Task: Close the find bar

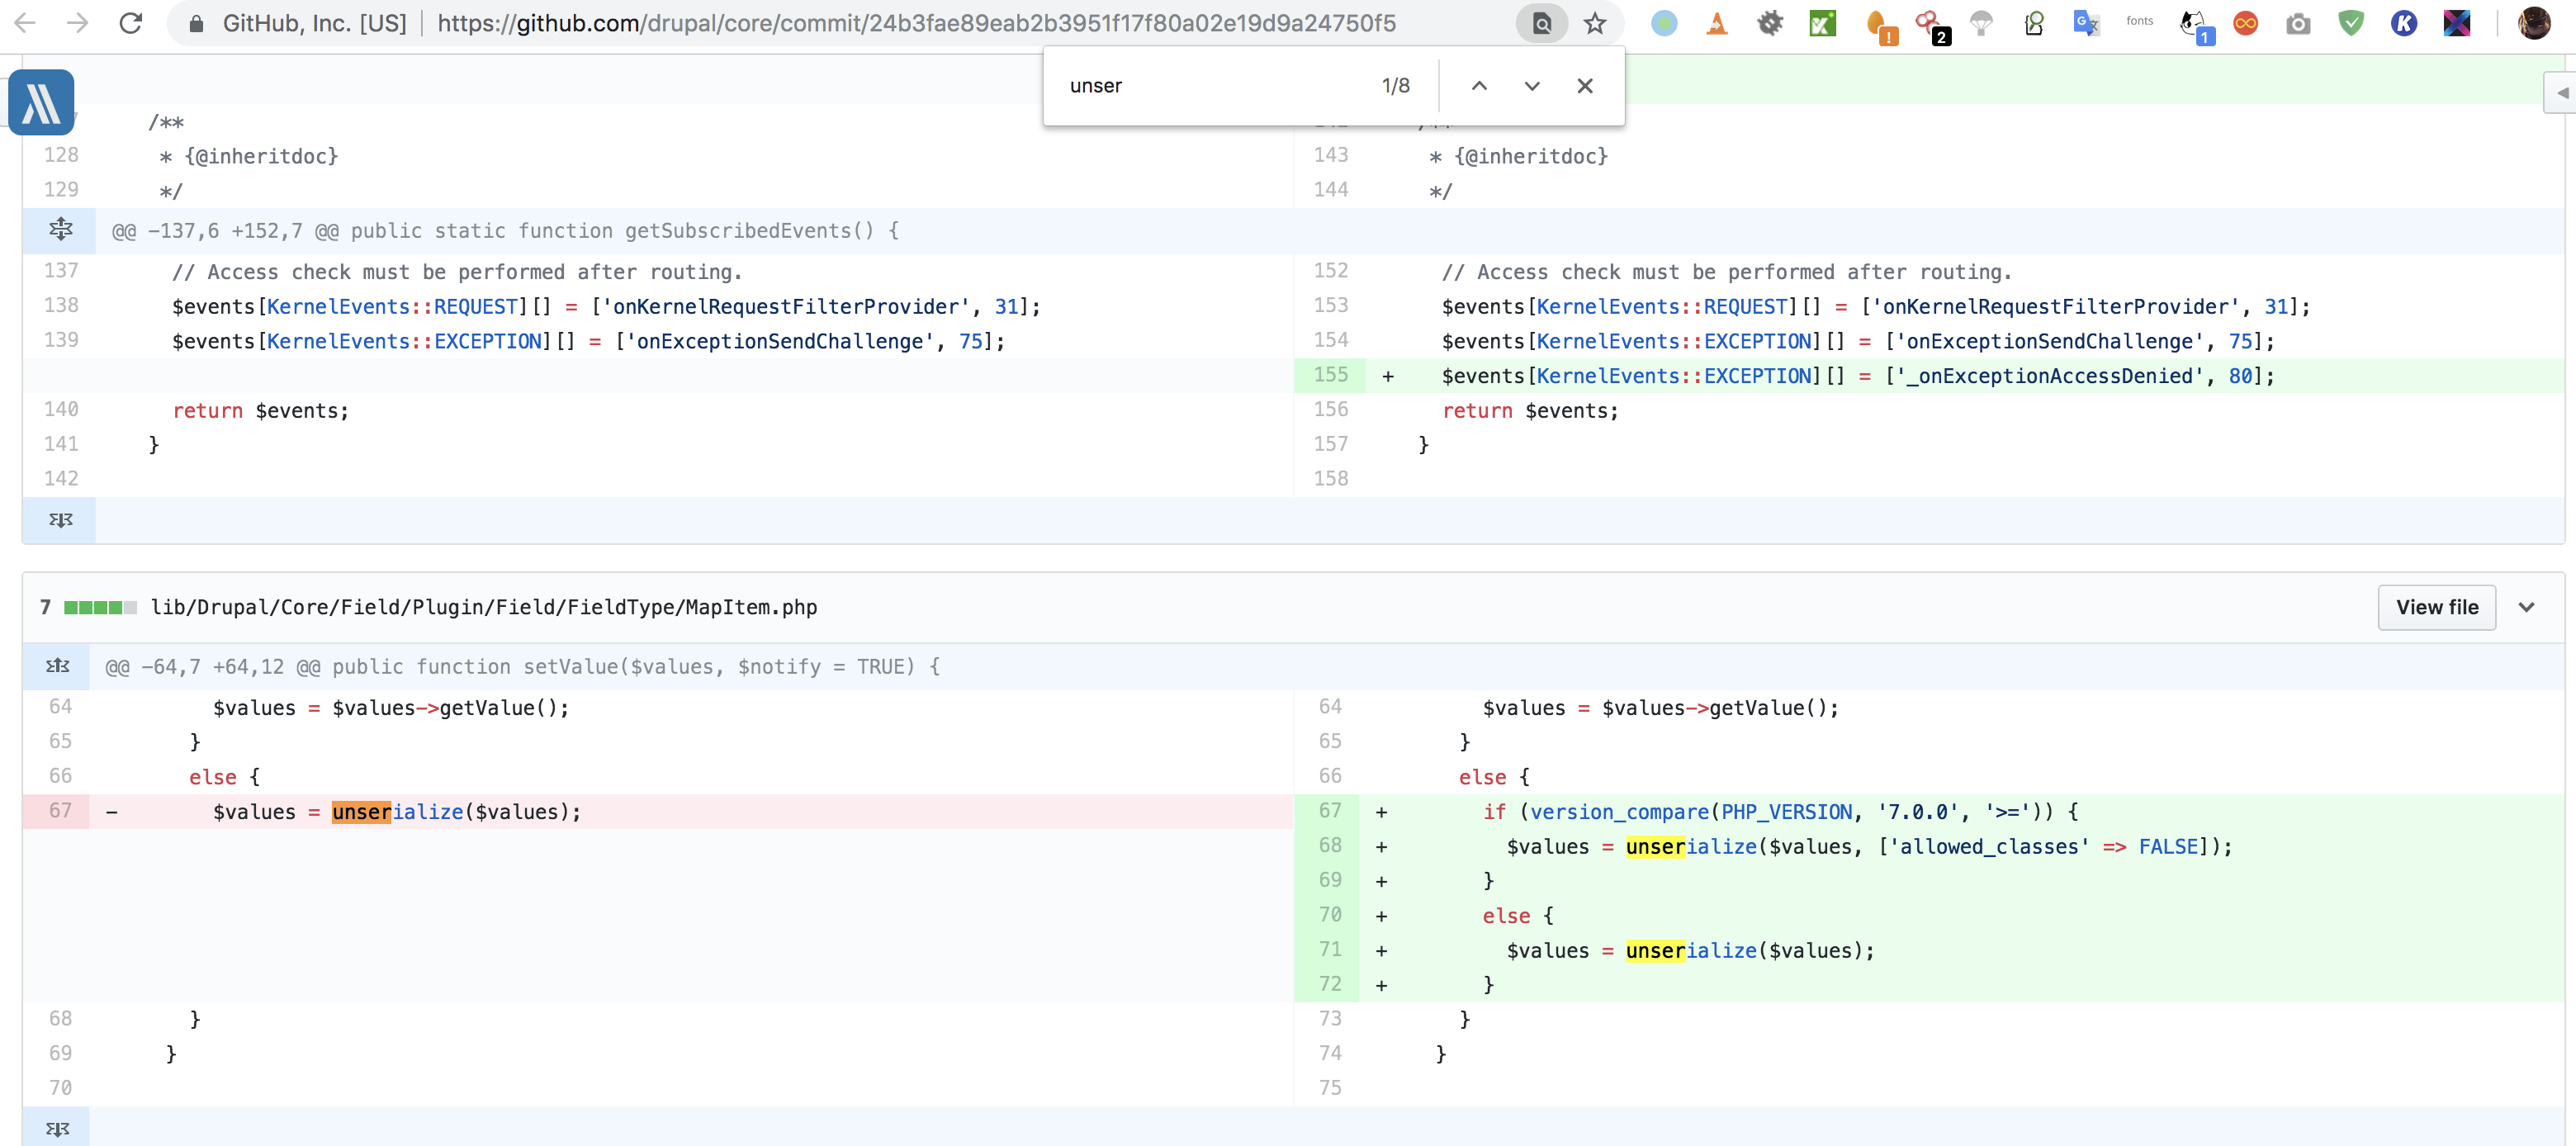Action: tap(1584, 86)
